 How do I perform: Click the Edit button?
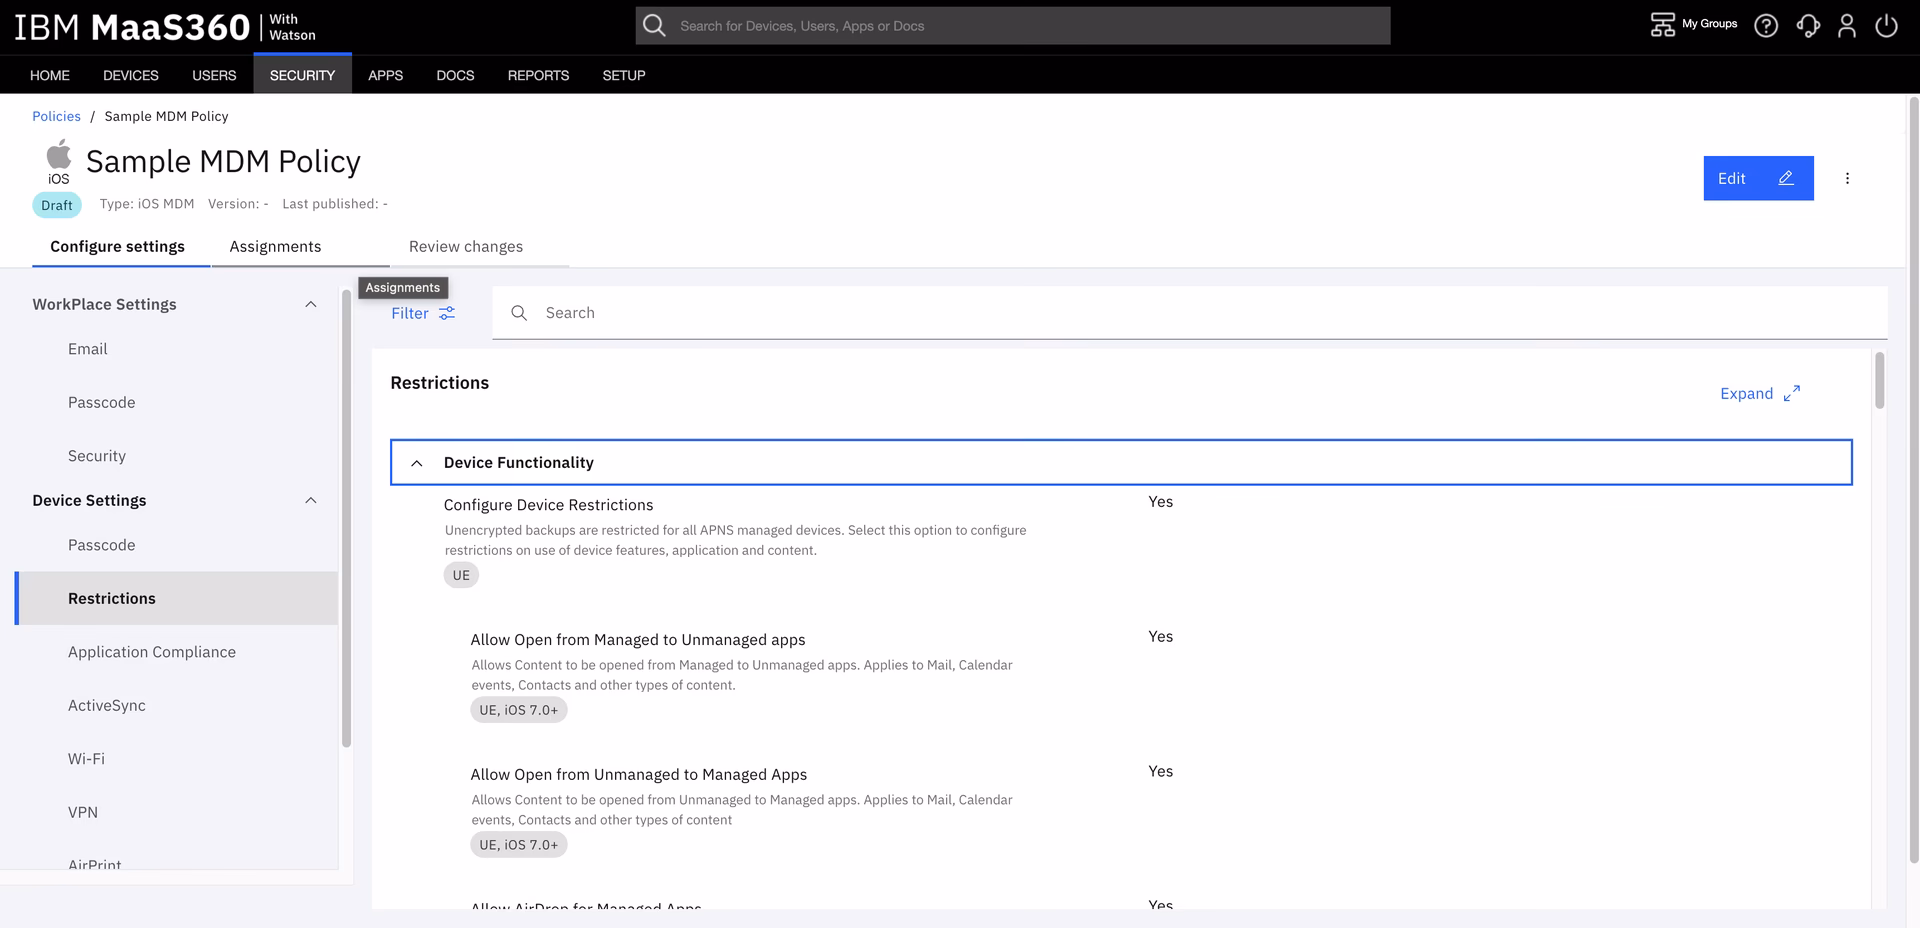click(x=1757, y=178)
